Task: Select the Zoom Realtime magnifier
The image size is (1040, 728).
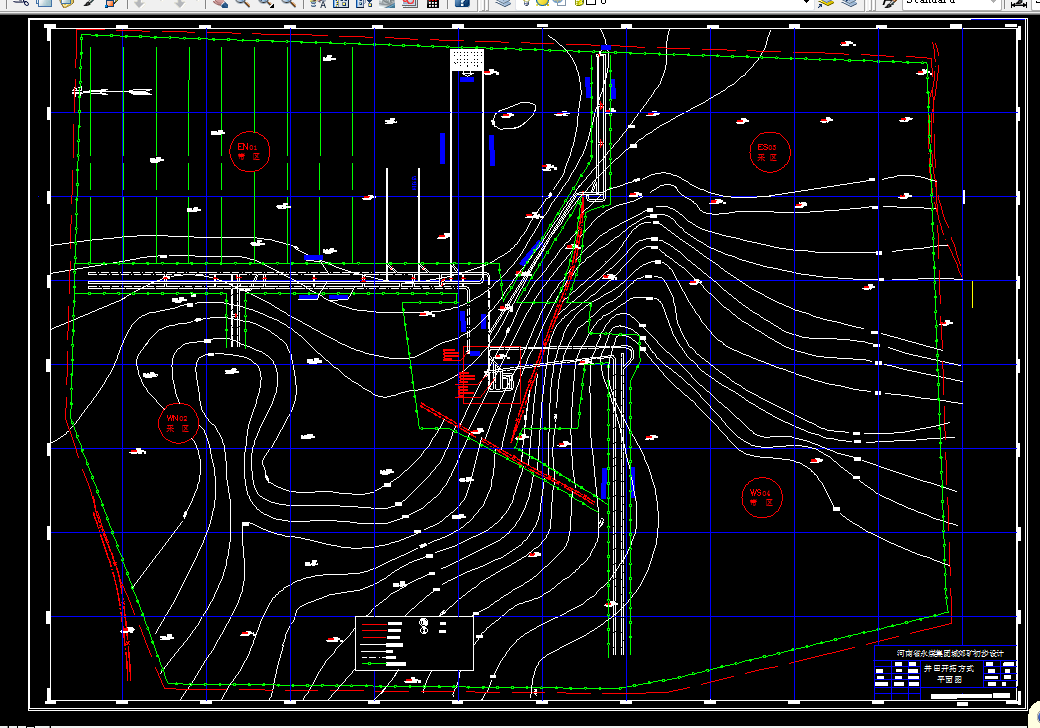Action: coord(242,3)
